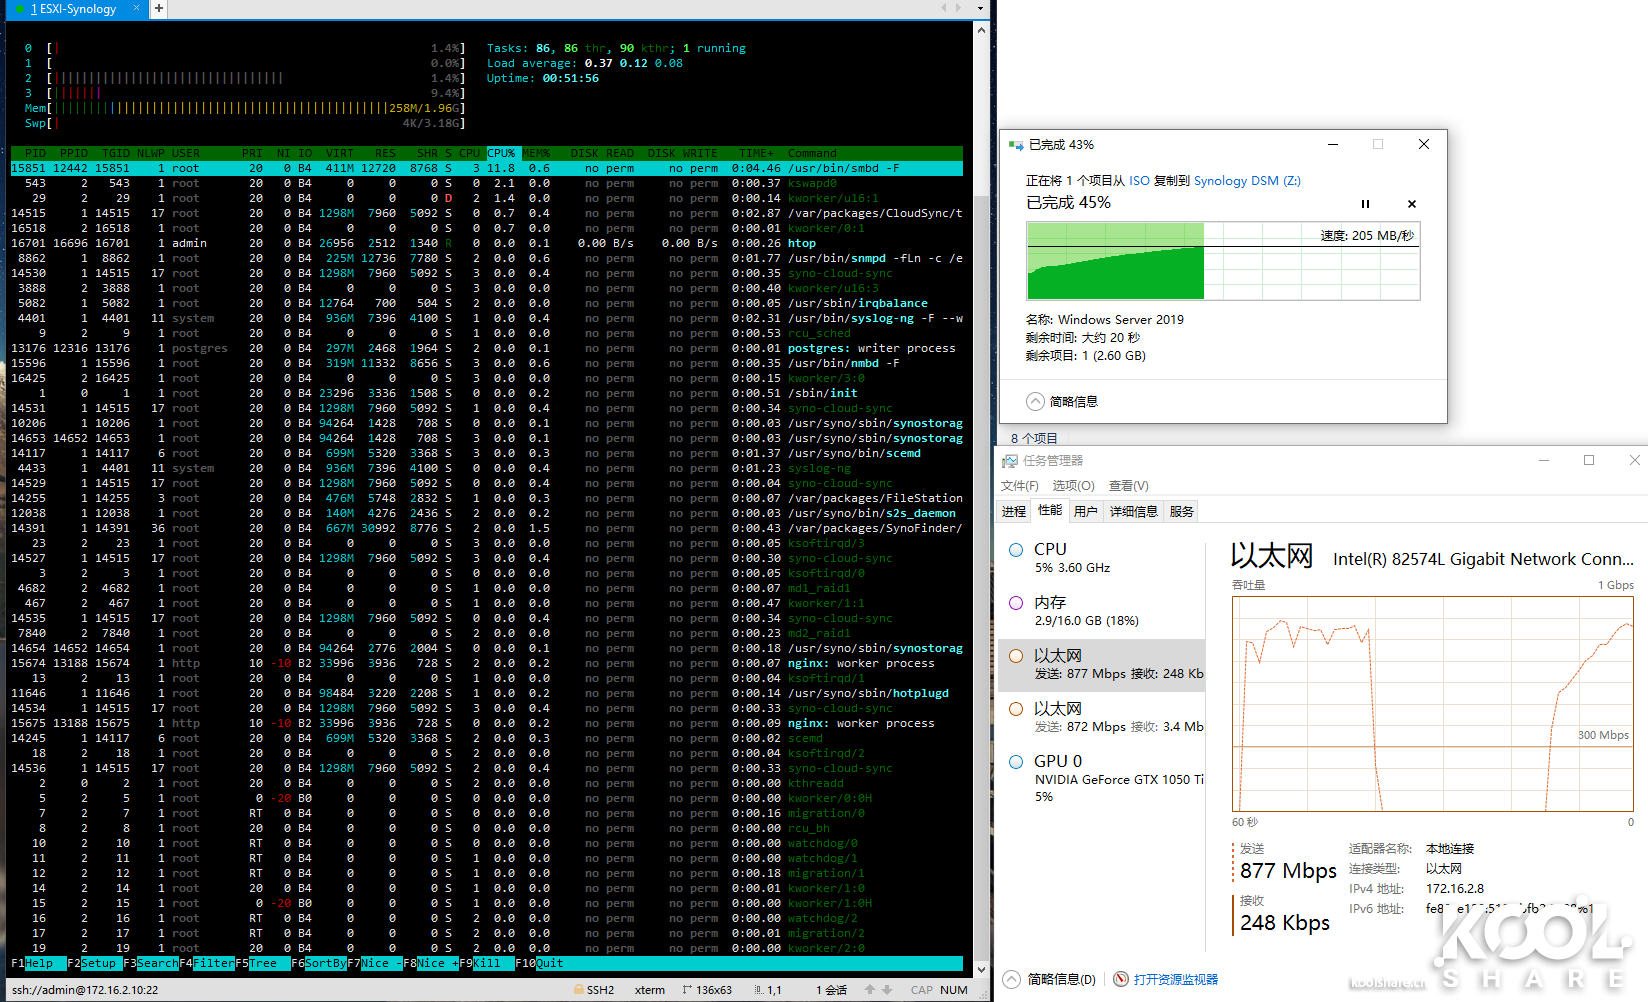Select the htop process row
The image size is (1648, 1002).
pos(487,243)
